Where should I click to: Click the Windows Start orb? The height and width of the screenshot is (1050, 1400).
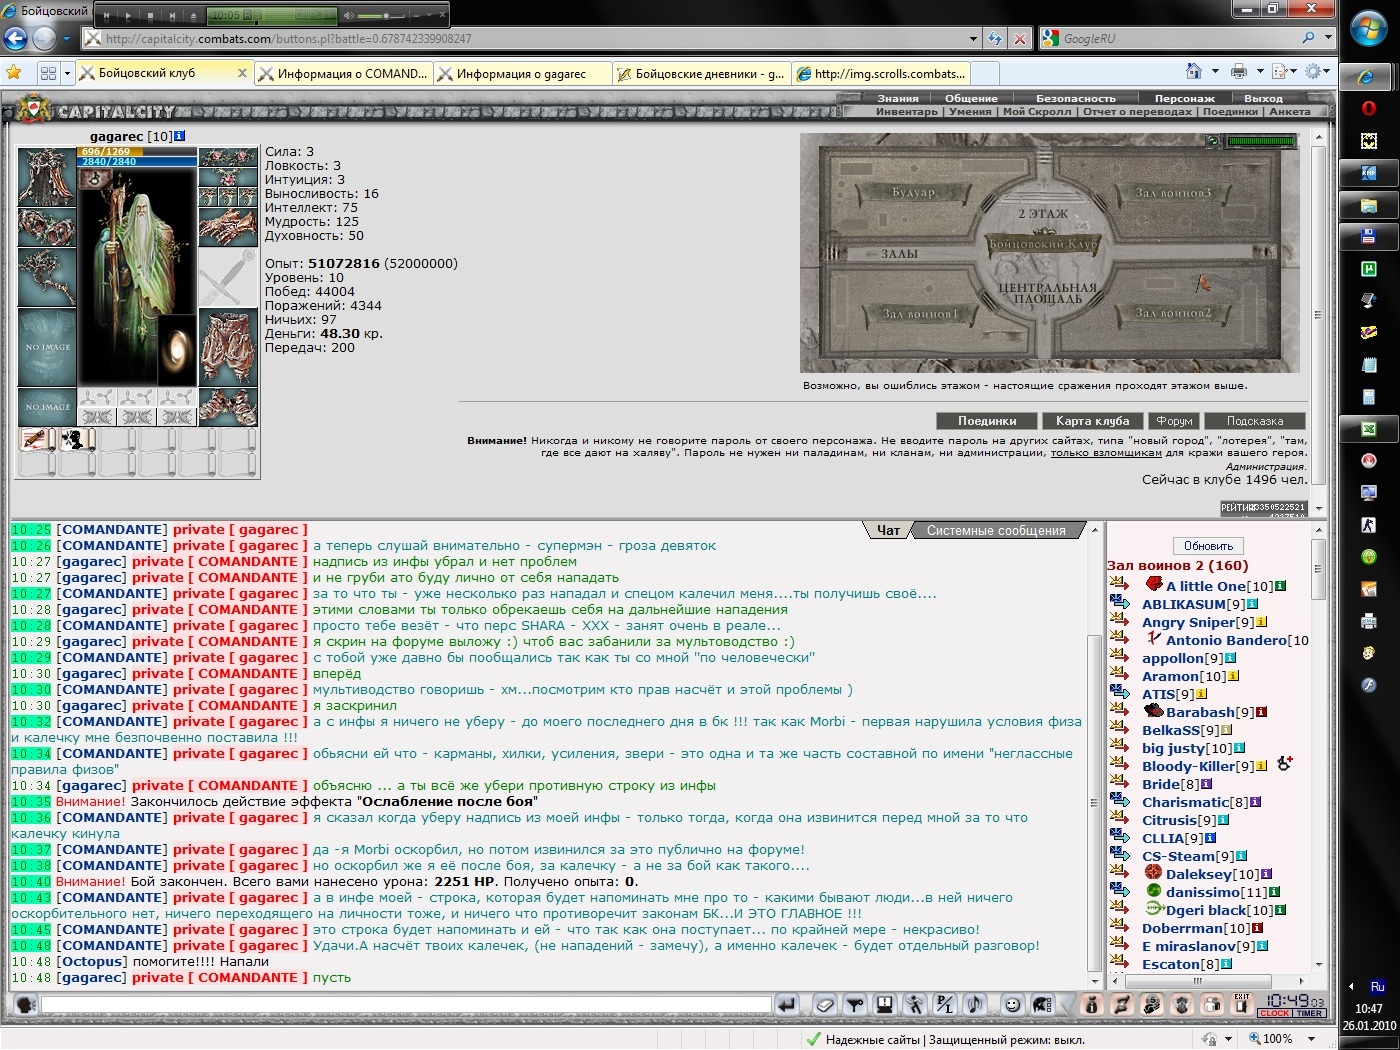click(x=1369, y=30)
